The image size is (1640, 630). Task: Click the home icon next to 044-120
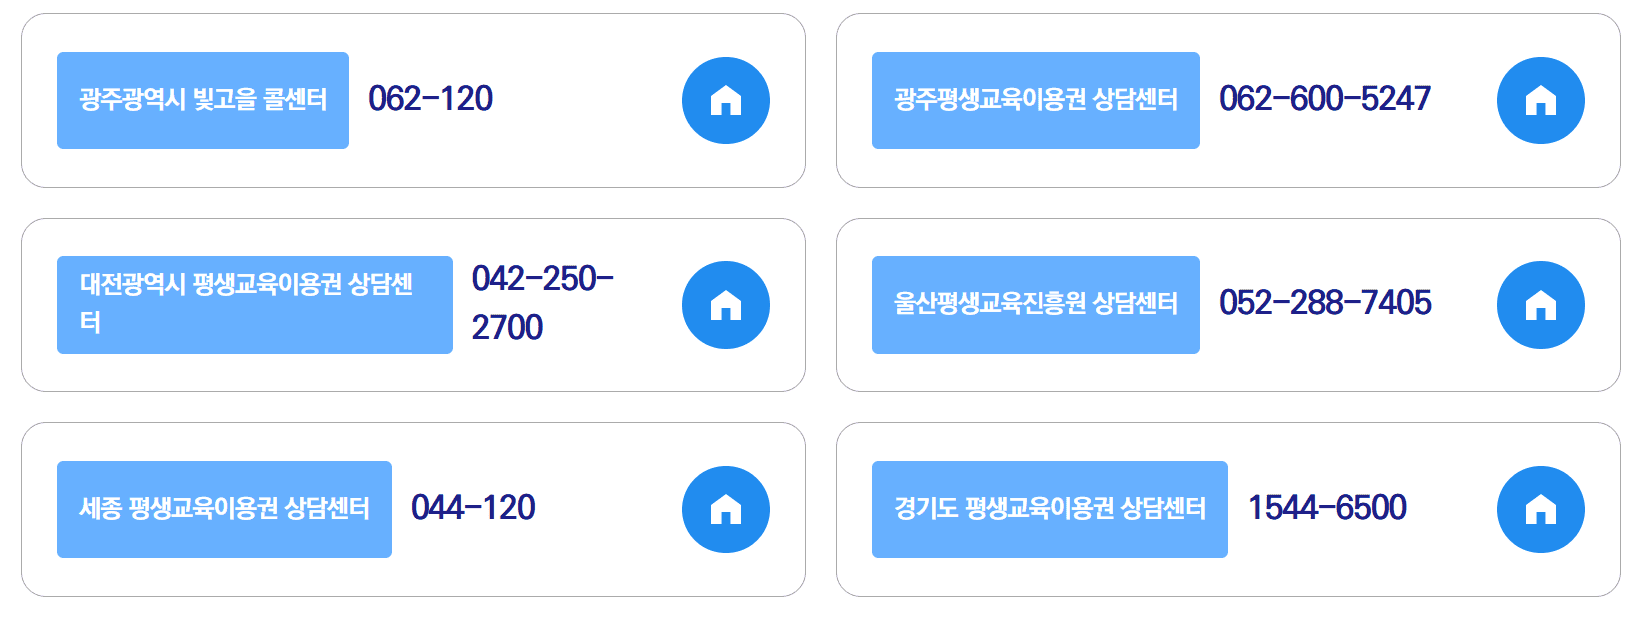[725, 509]
